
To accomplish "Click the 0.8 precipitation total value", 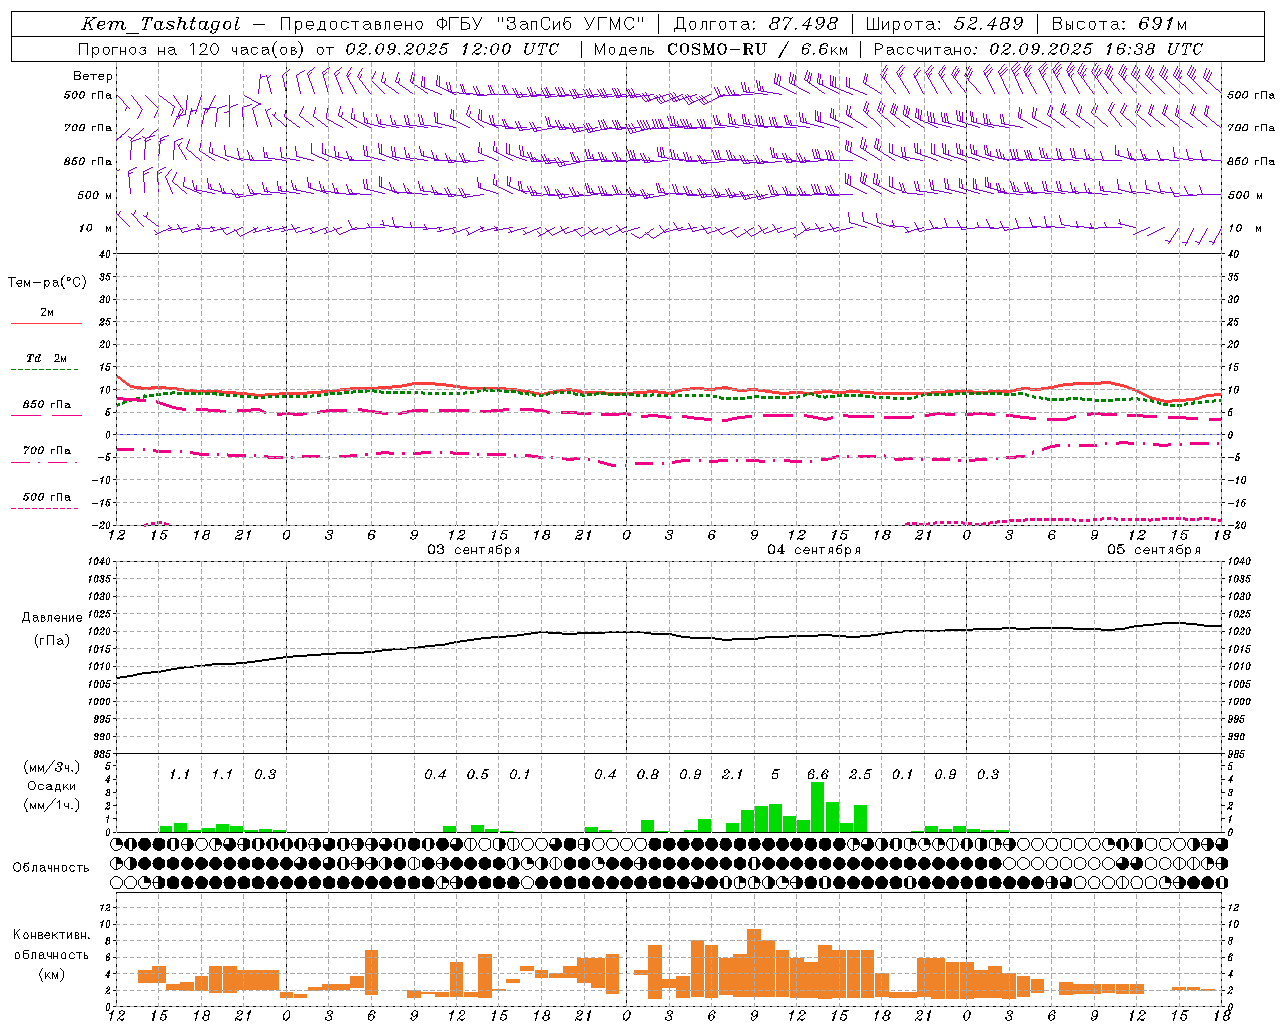I will click(x=648, y=774).
